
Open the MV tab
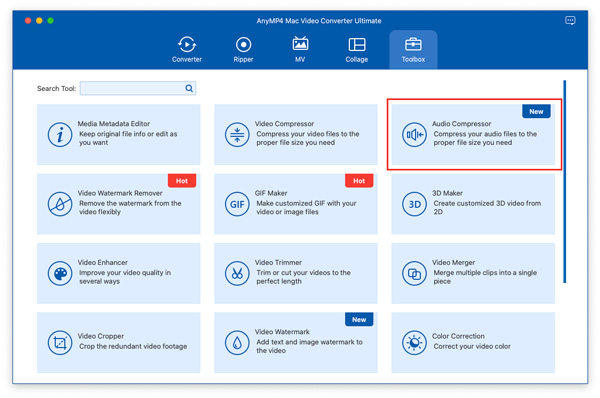coord(300,49)
